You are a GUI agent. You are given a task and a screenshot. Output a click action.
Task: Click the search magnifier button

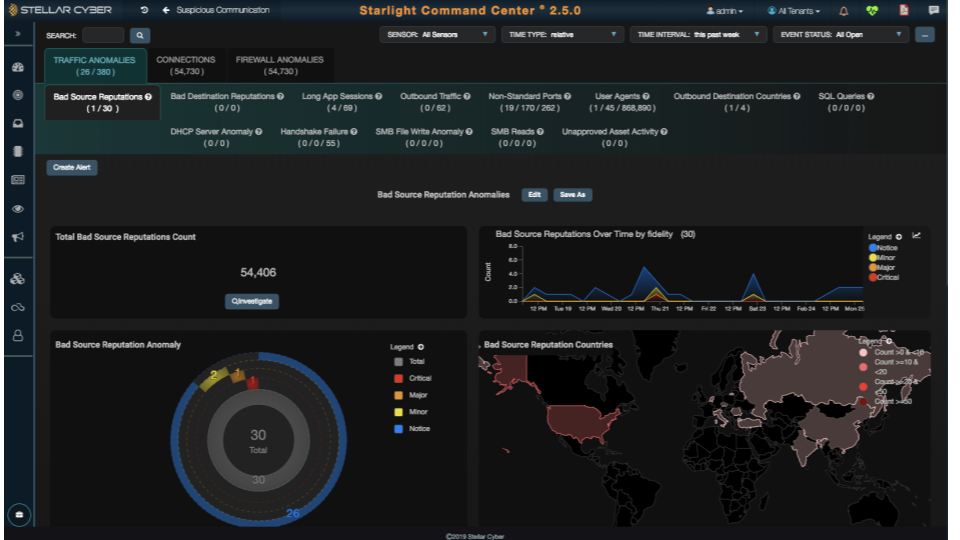(140, 36)
